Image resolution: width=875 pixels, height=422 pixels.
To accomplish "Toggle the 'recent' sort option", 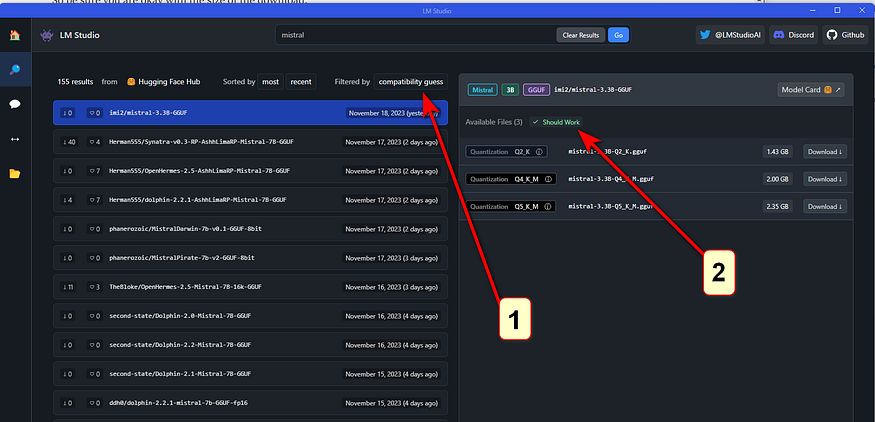I will pyautogui.click(x=301, y=81).
